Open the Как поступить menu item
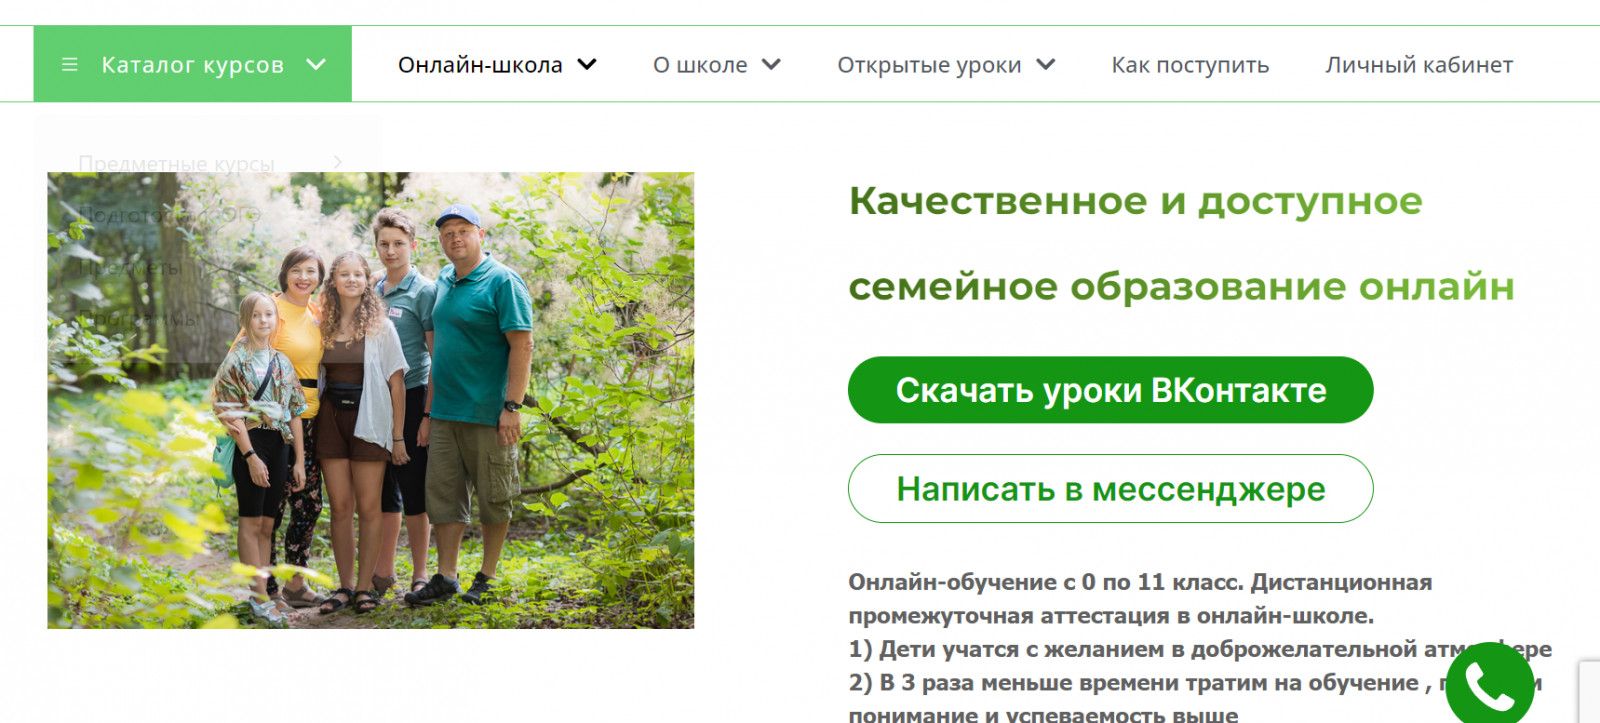 coord(1190,65)
